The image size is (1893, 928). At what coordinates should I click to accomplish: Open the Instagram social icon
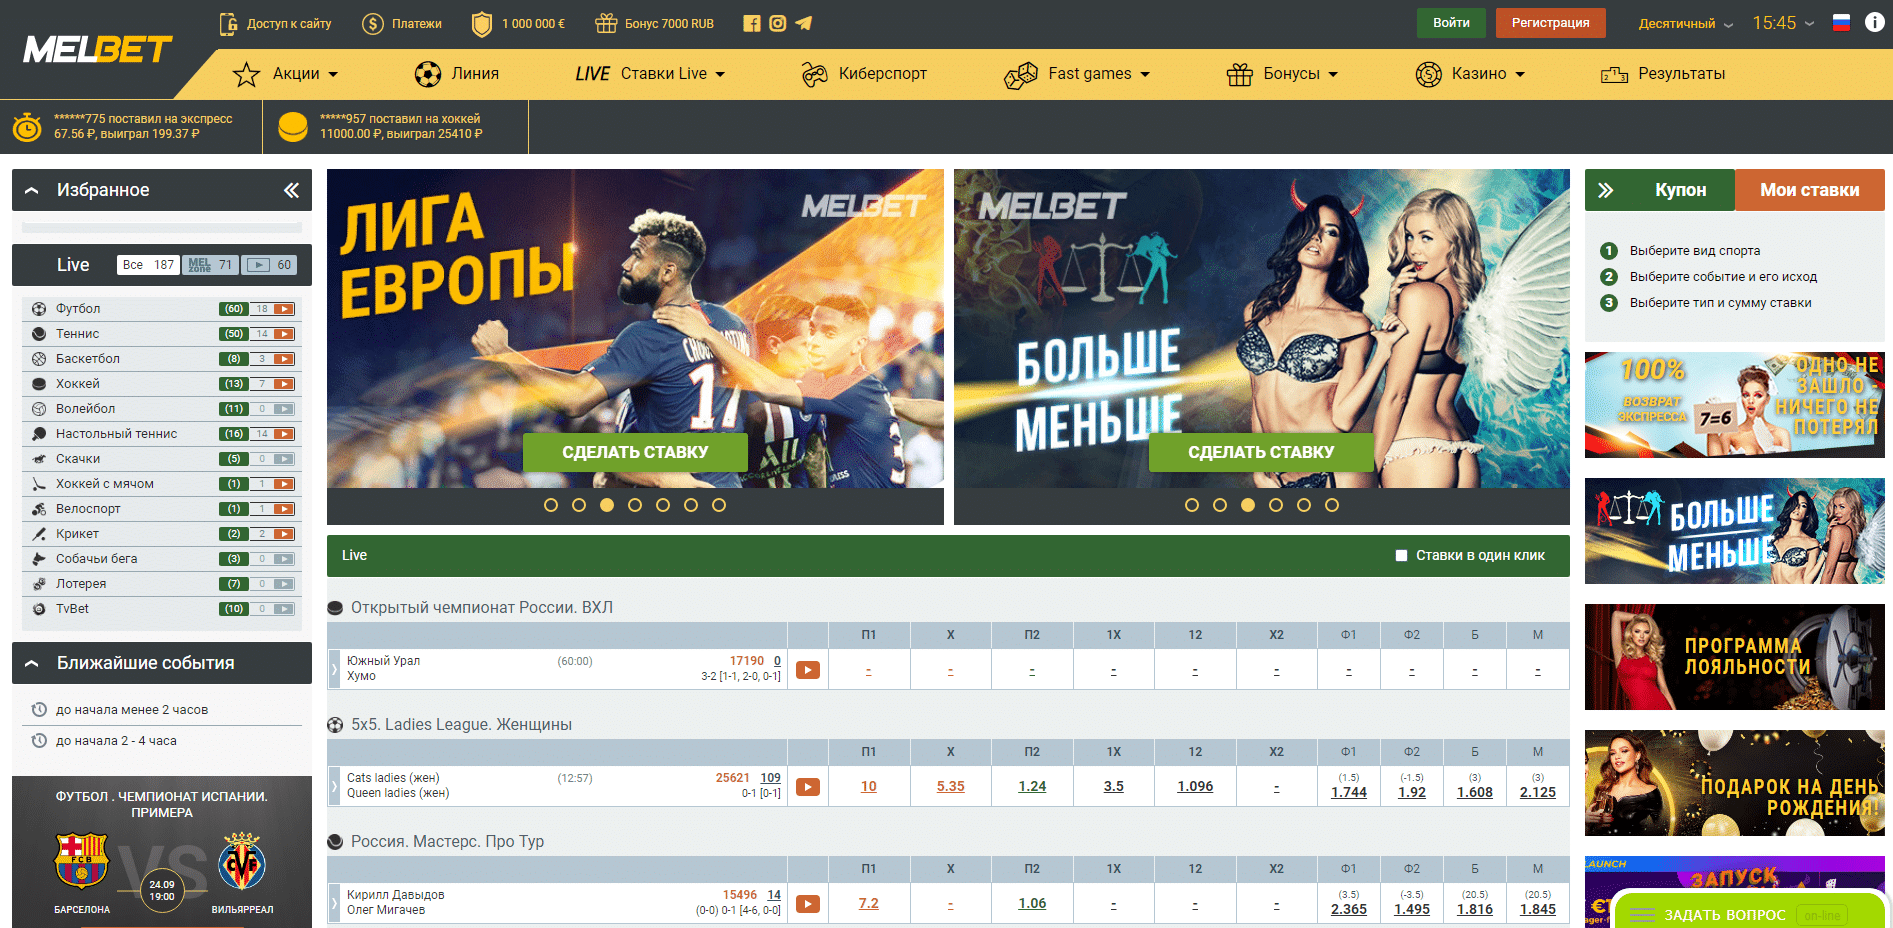[778, 23]
